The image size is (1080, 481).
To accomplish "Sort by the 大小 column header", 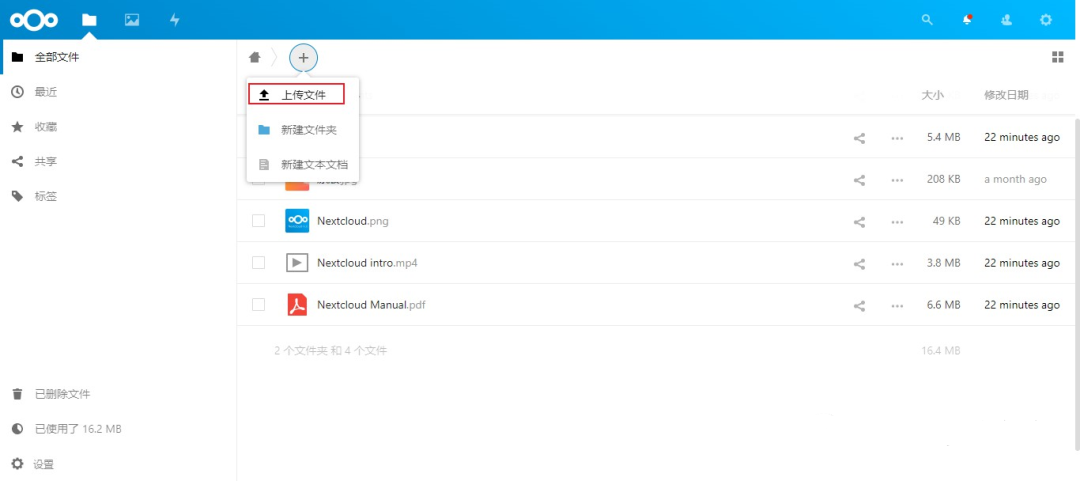I will [x=933, y=95].
